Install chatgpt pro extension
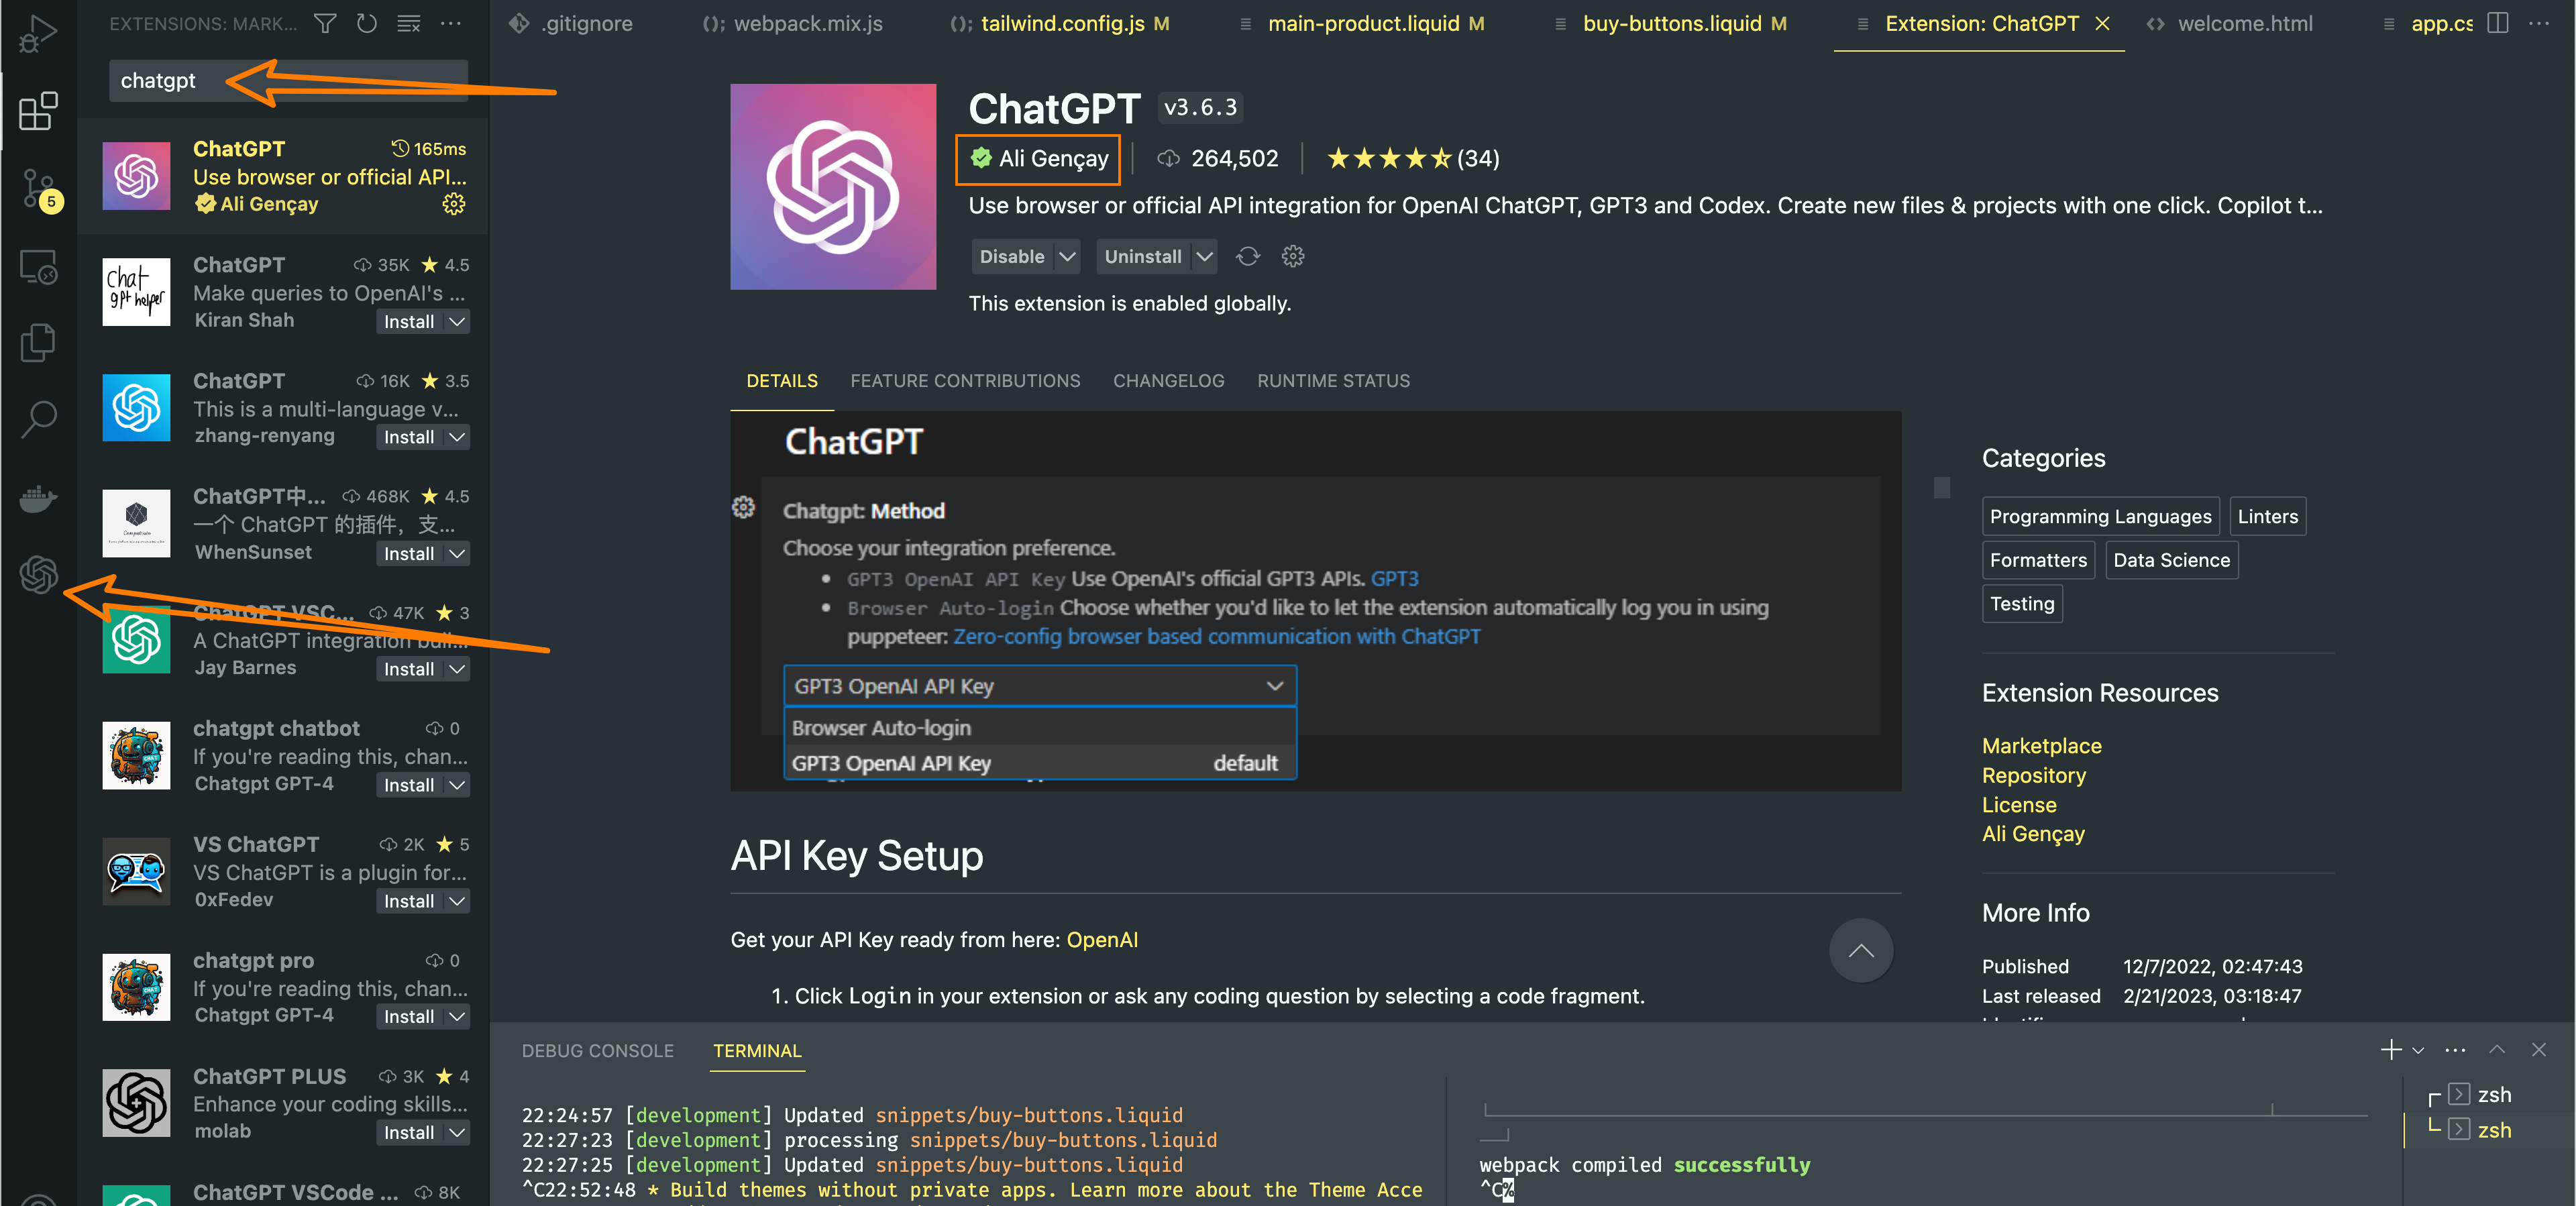This screenshot has width=2576, height=1206. click(409, 1016)
